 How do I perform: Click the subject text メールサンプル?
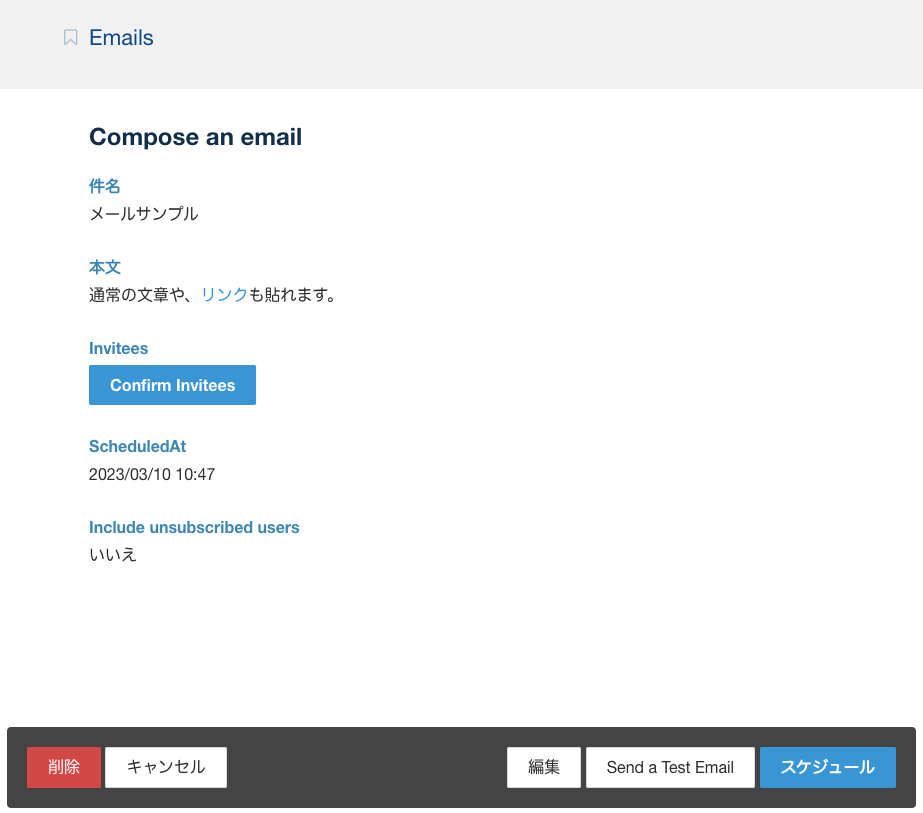coord(143,213)
